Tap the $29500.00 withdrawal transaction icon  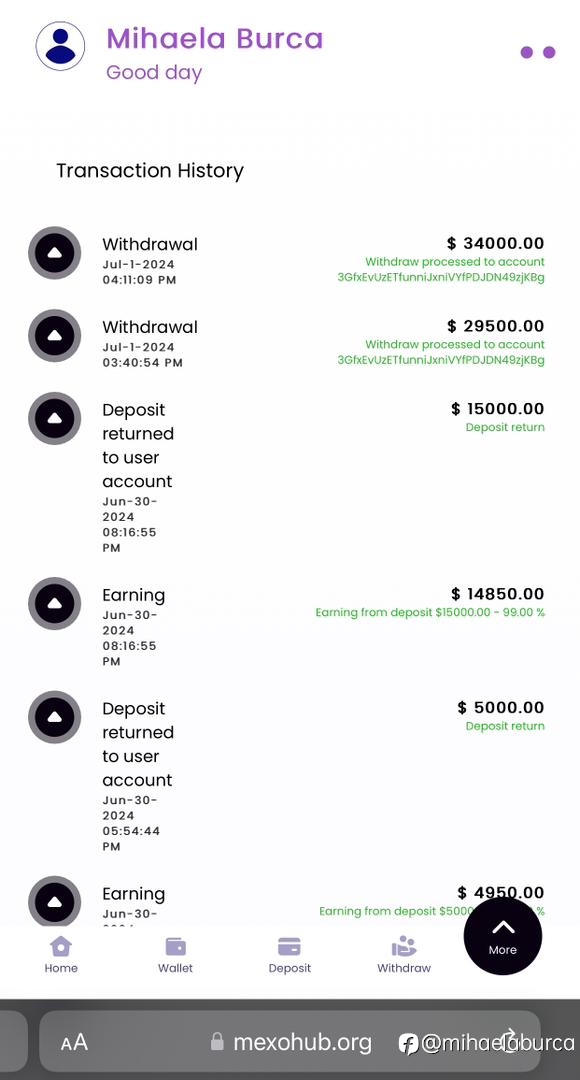[x=54, y=335]
